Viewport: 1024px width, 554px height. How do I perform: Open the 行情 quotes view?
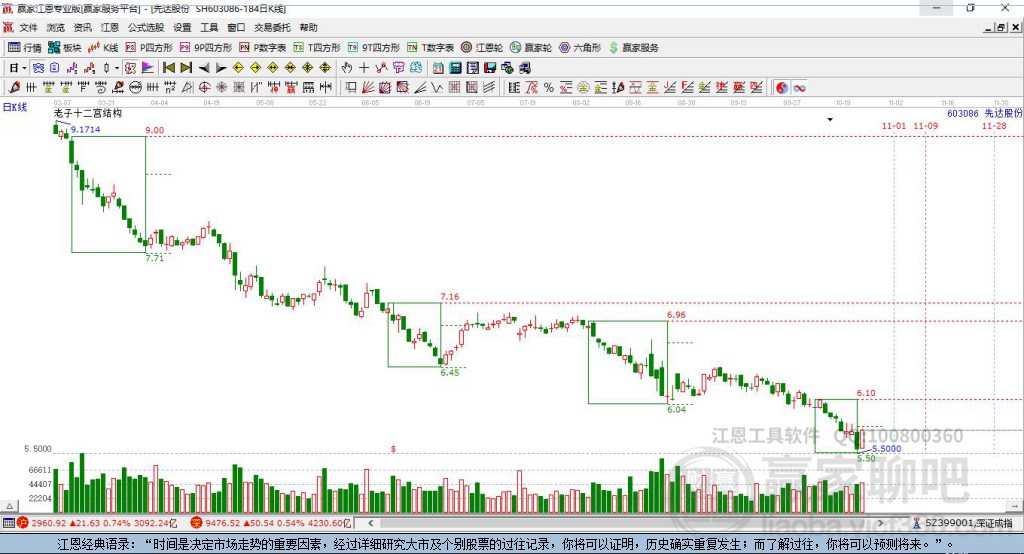[x=25, y=48]
